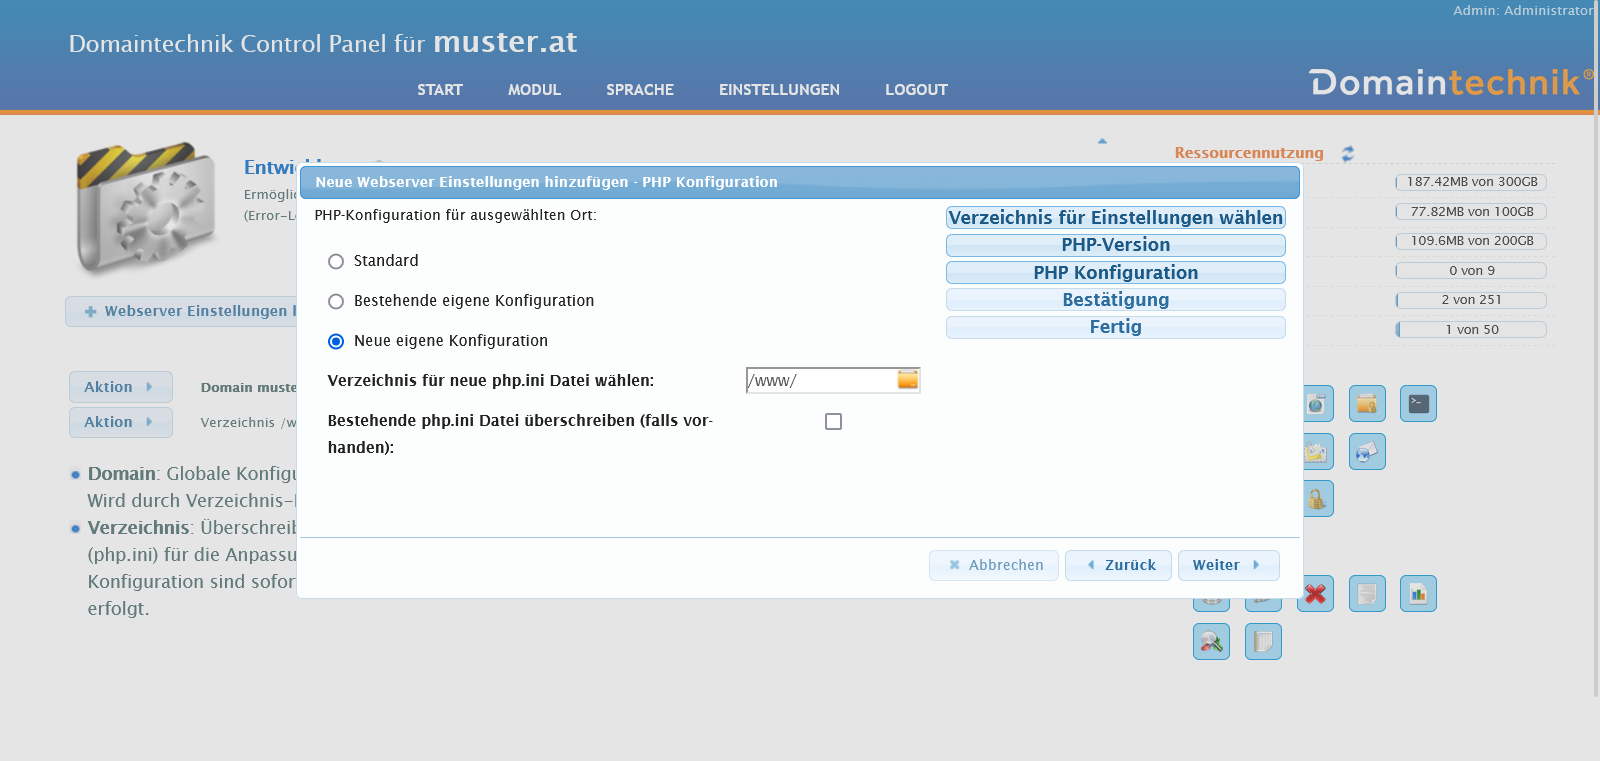Viewport: 1600px width, 761px height.
Task: Click the Zurück button
Action: pos(1118,565)
